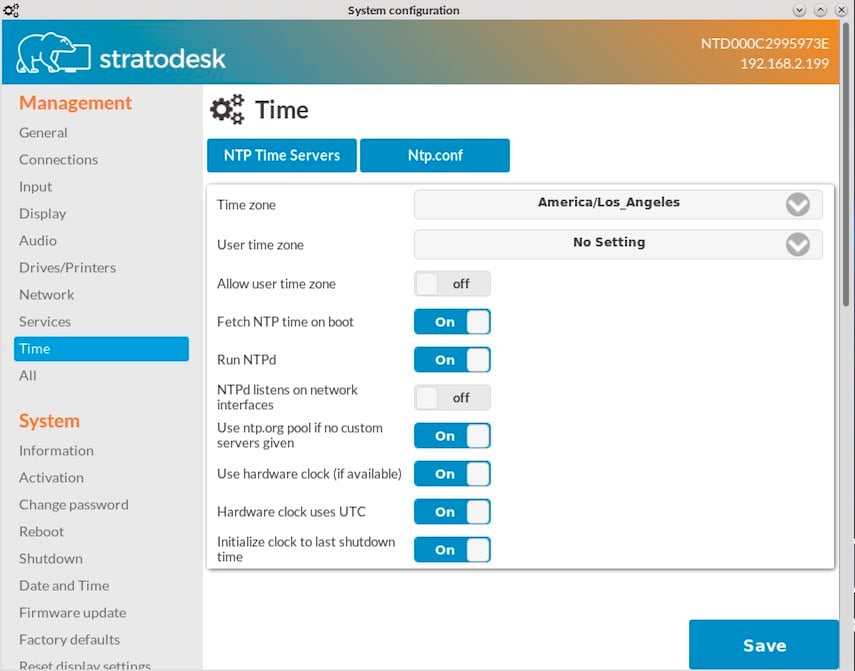
Task: Click the User time zone arrow icon
Action: (797, 244)
